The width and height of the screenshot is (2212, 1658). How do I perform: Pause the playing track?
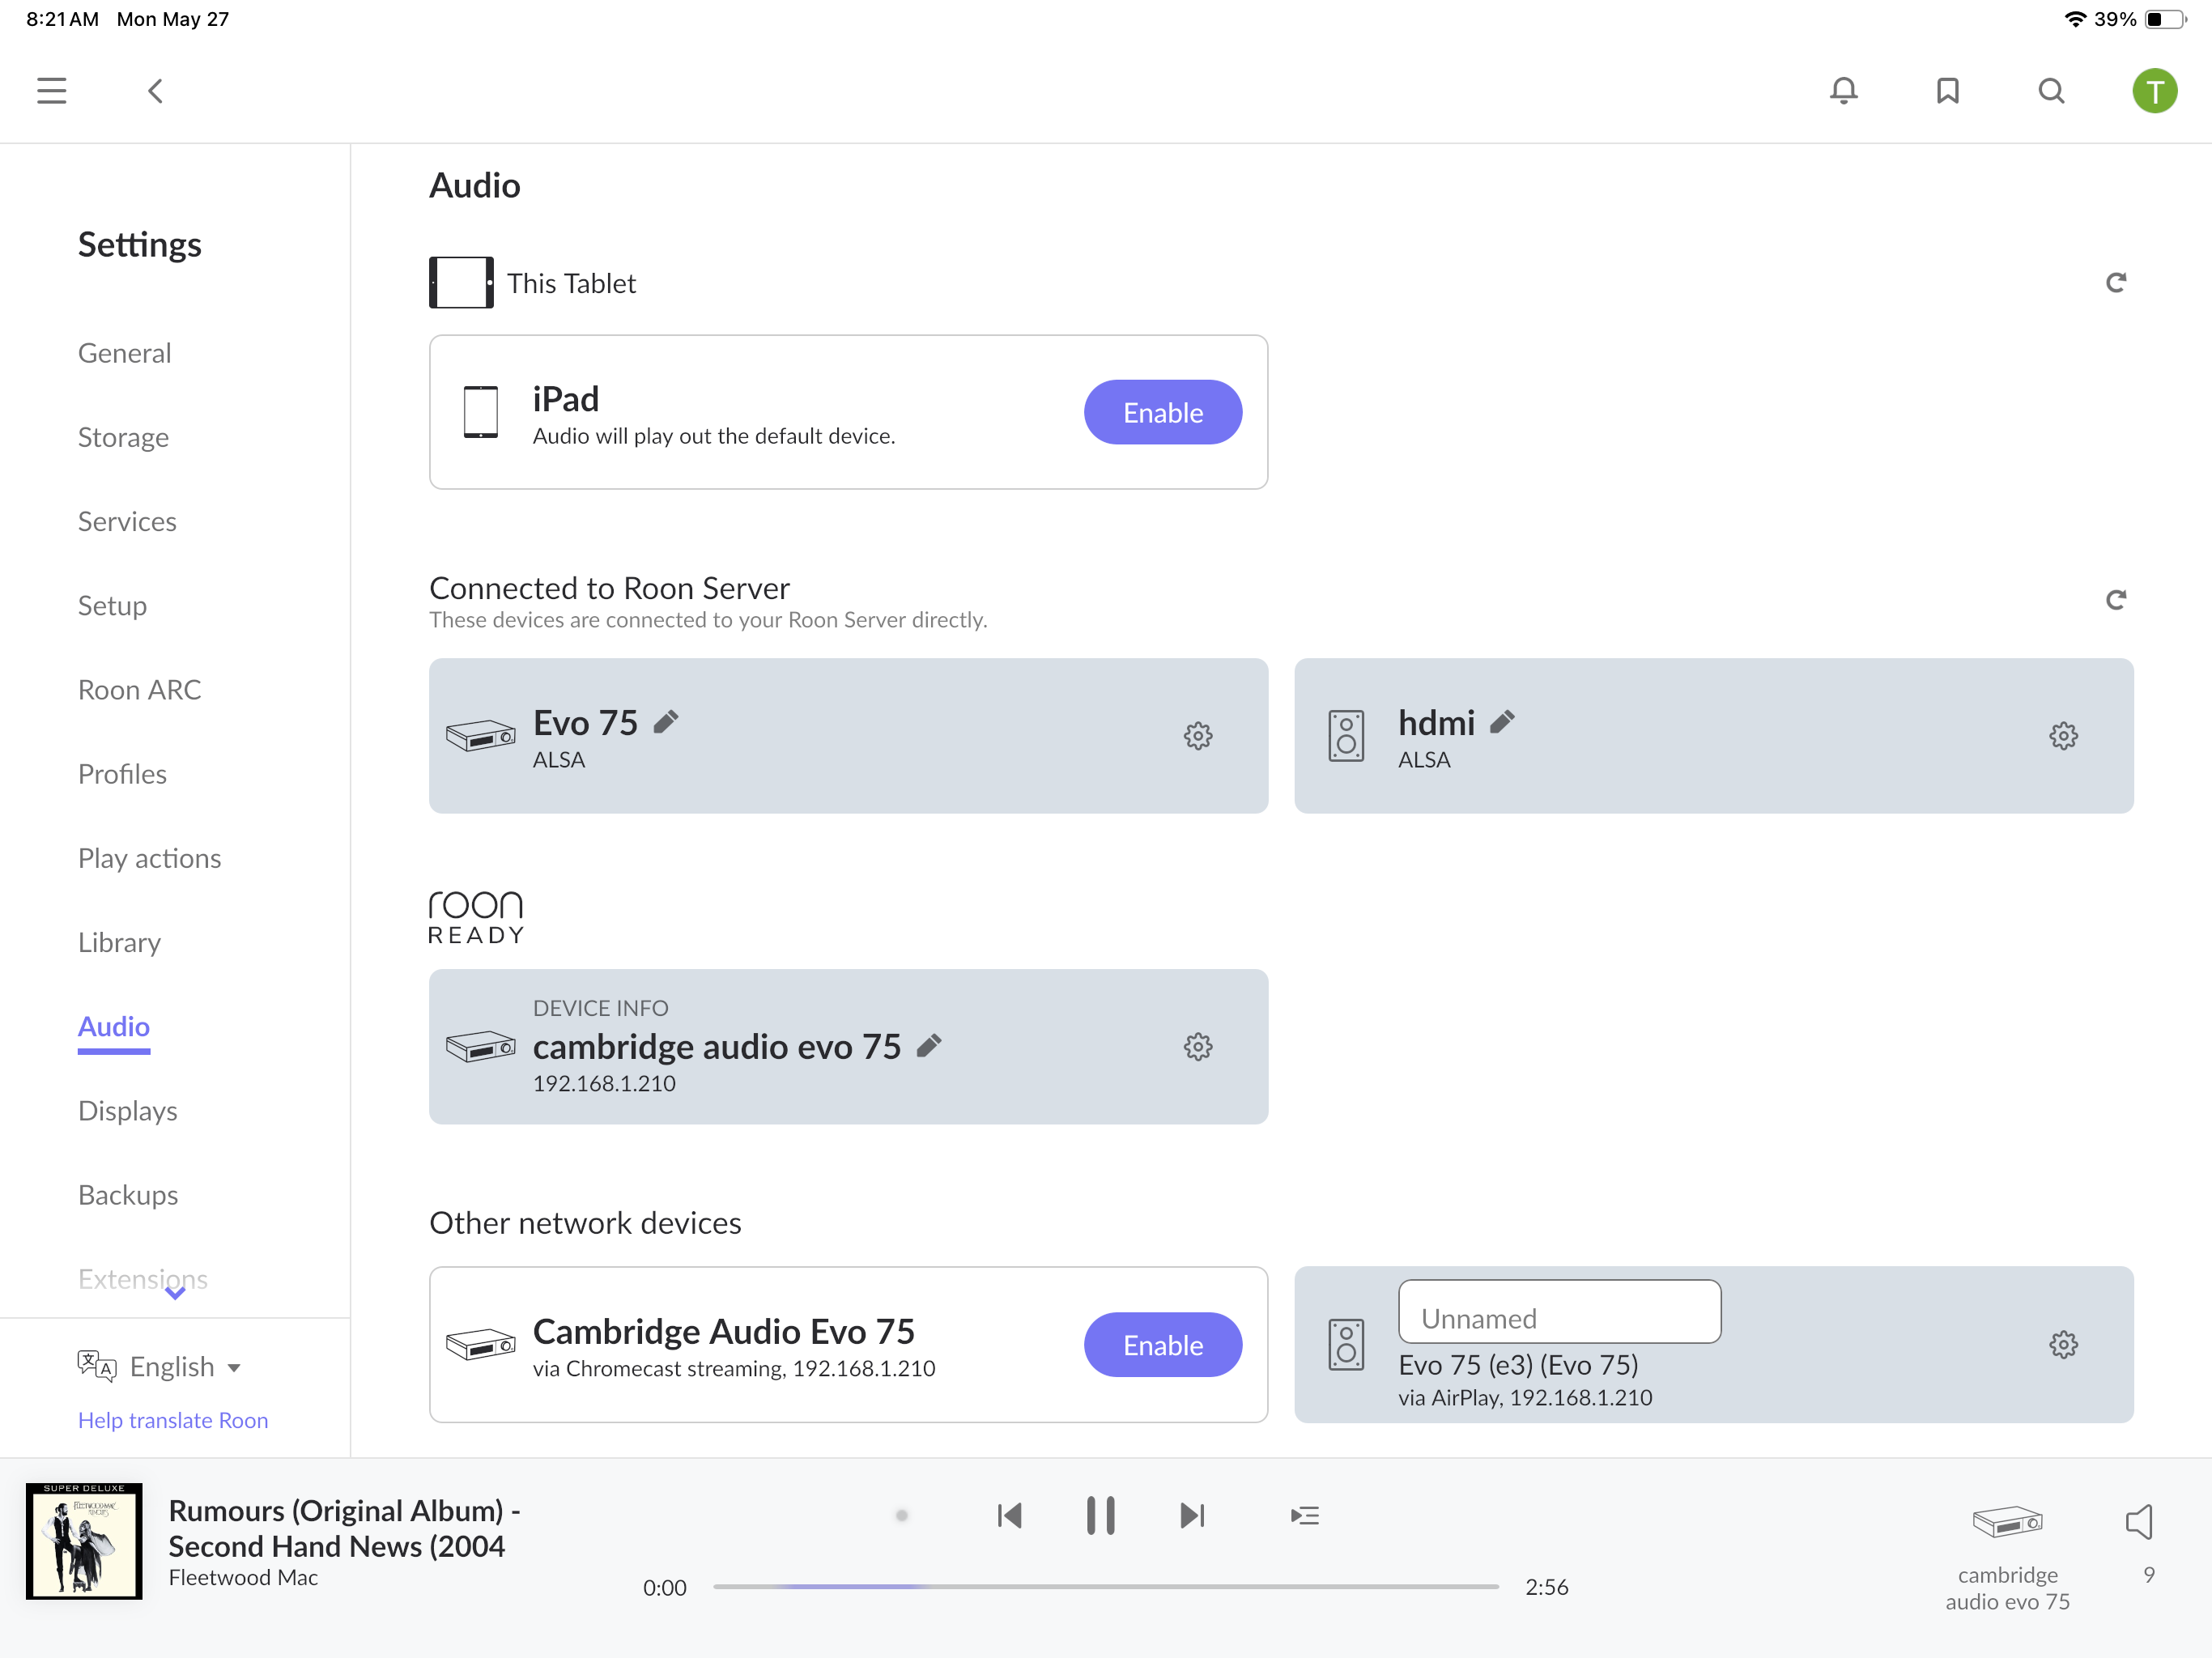click(x=1100, y=1516)
